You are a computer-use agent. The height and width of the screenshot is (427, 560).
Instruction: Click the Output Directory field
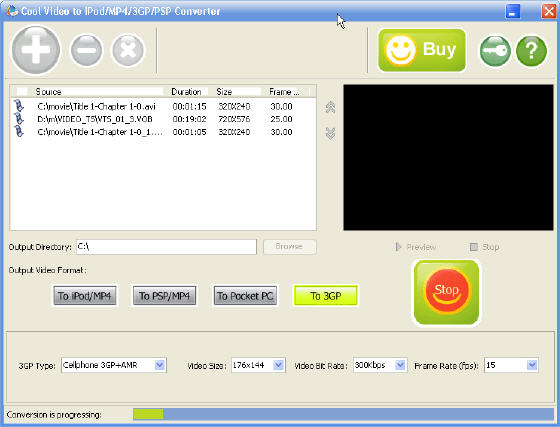[x=166, y=247]
